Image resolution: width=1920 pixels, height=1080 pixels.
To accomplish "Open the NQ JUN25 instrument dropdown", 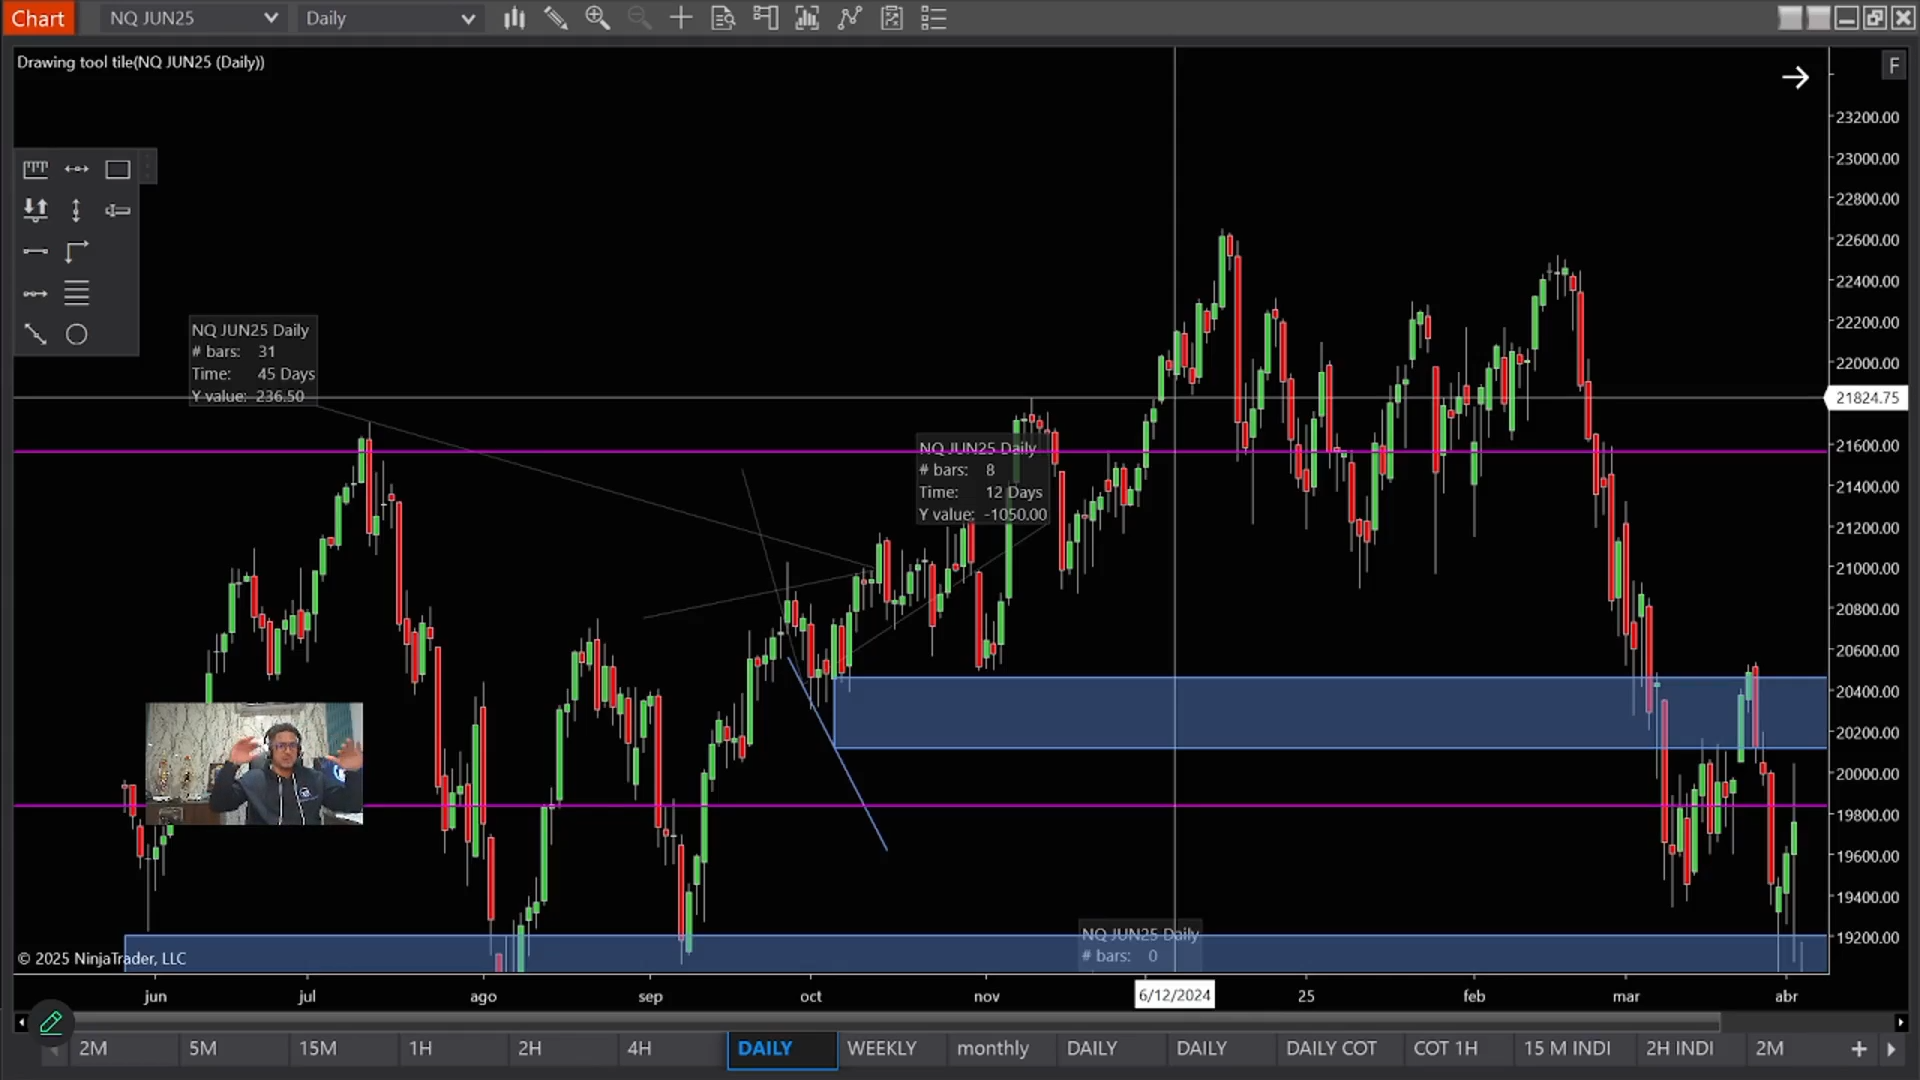I will (192, 18).
